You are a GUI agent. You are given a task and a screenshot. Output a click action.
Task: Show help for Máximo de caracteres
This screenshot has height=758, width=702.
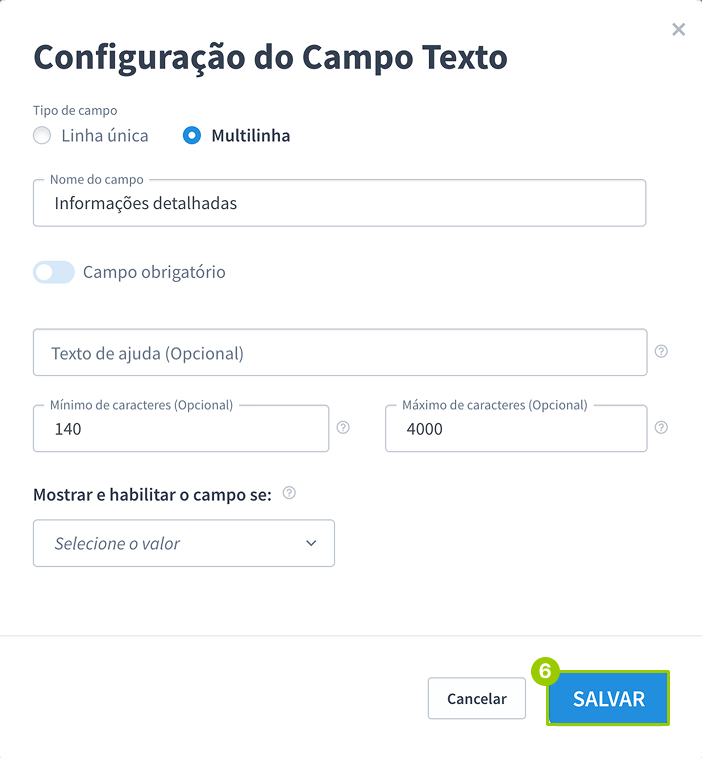point(661,428)
